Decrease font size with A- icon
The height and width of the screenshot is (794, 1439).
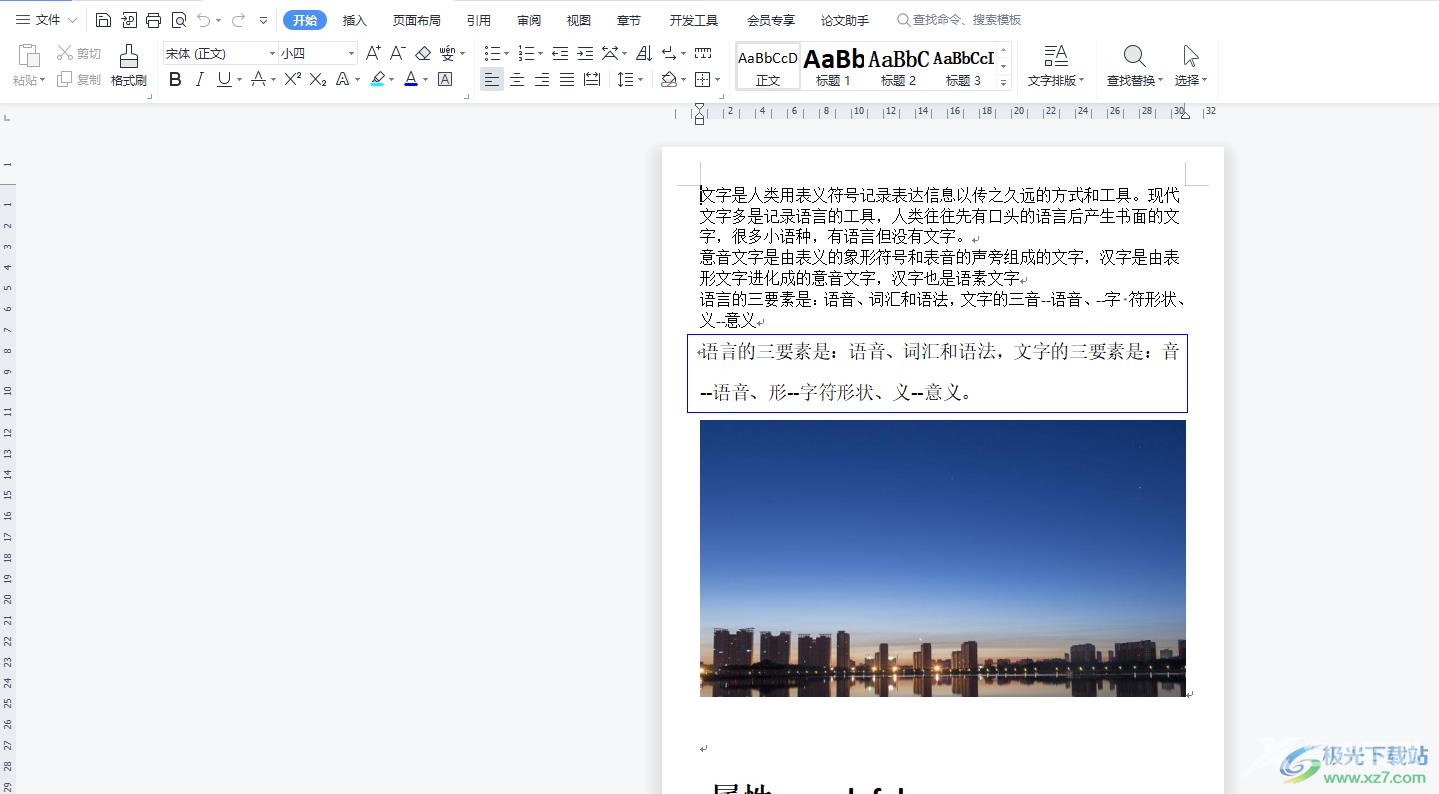397,53
